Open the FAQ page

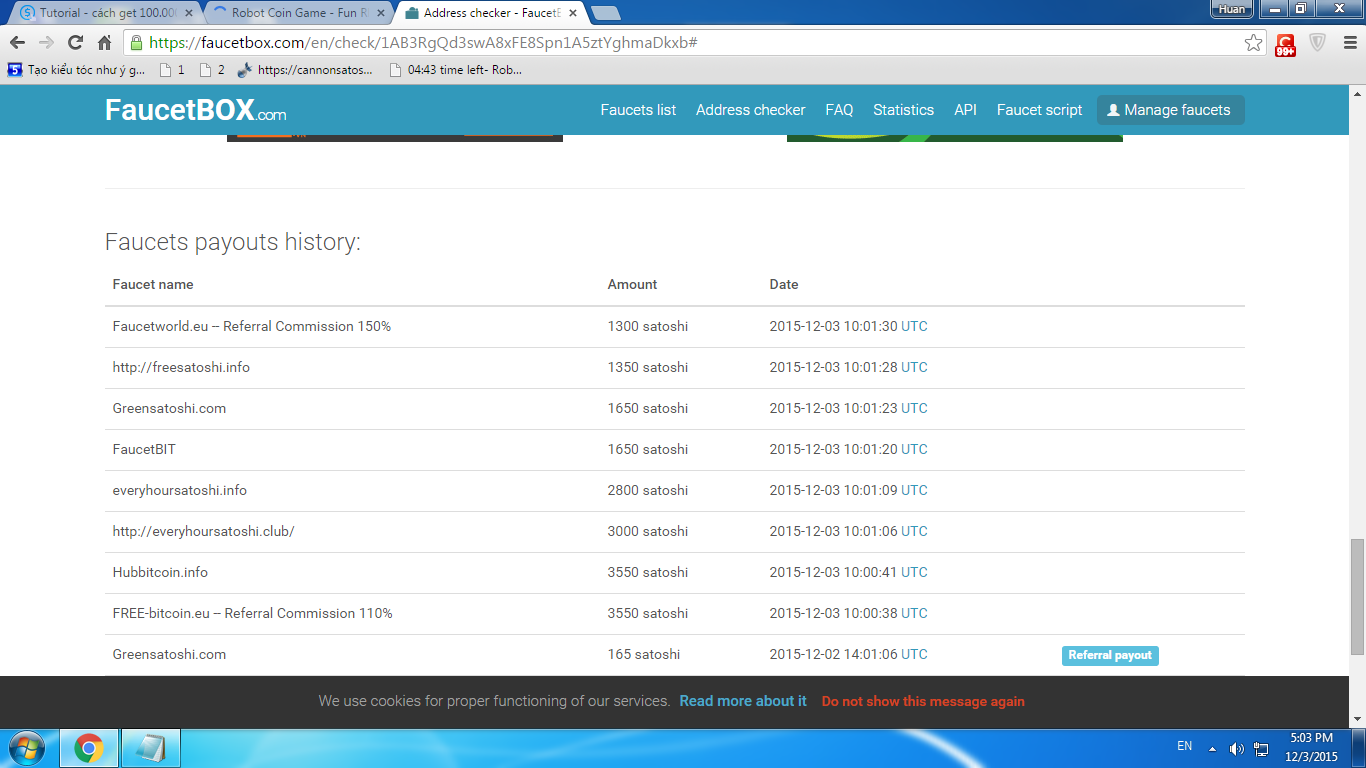pos(839,110)
